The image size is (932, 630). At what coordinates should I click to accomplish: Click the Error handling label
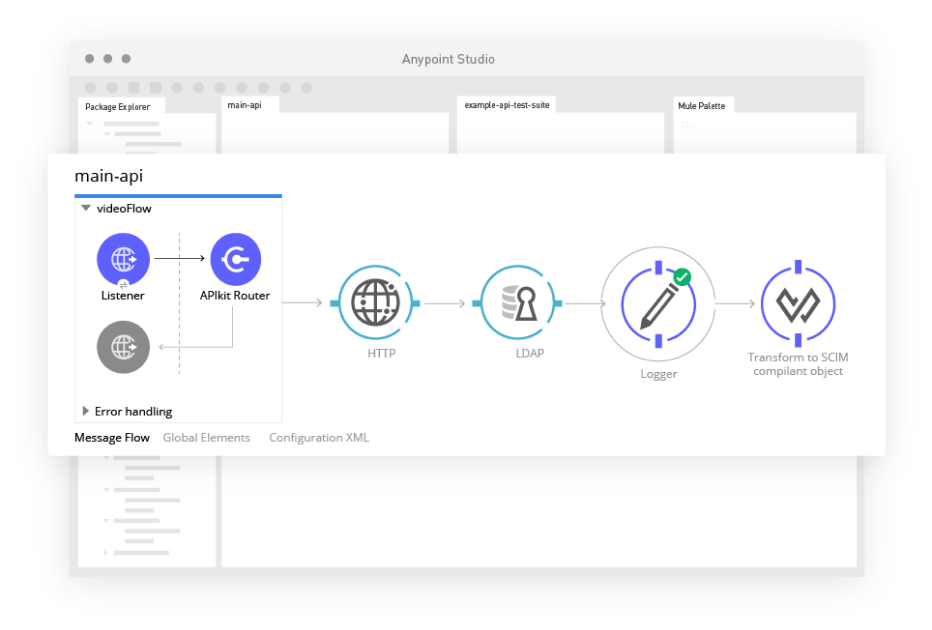tap(133, 411)
